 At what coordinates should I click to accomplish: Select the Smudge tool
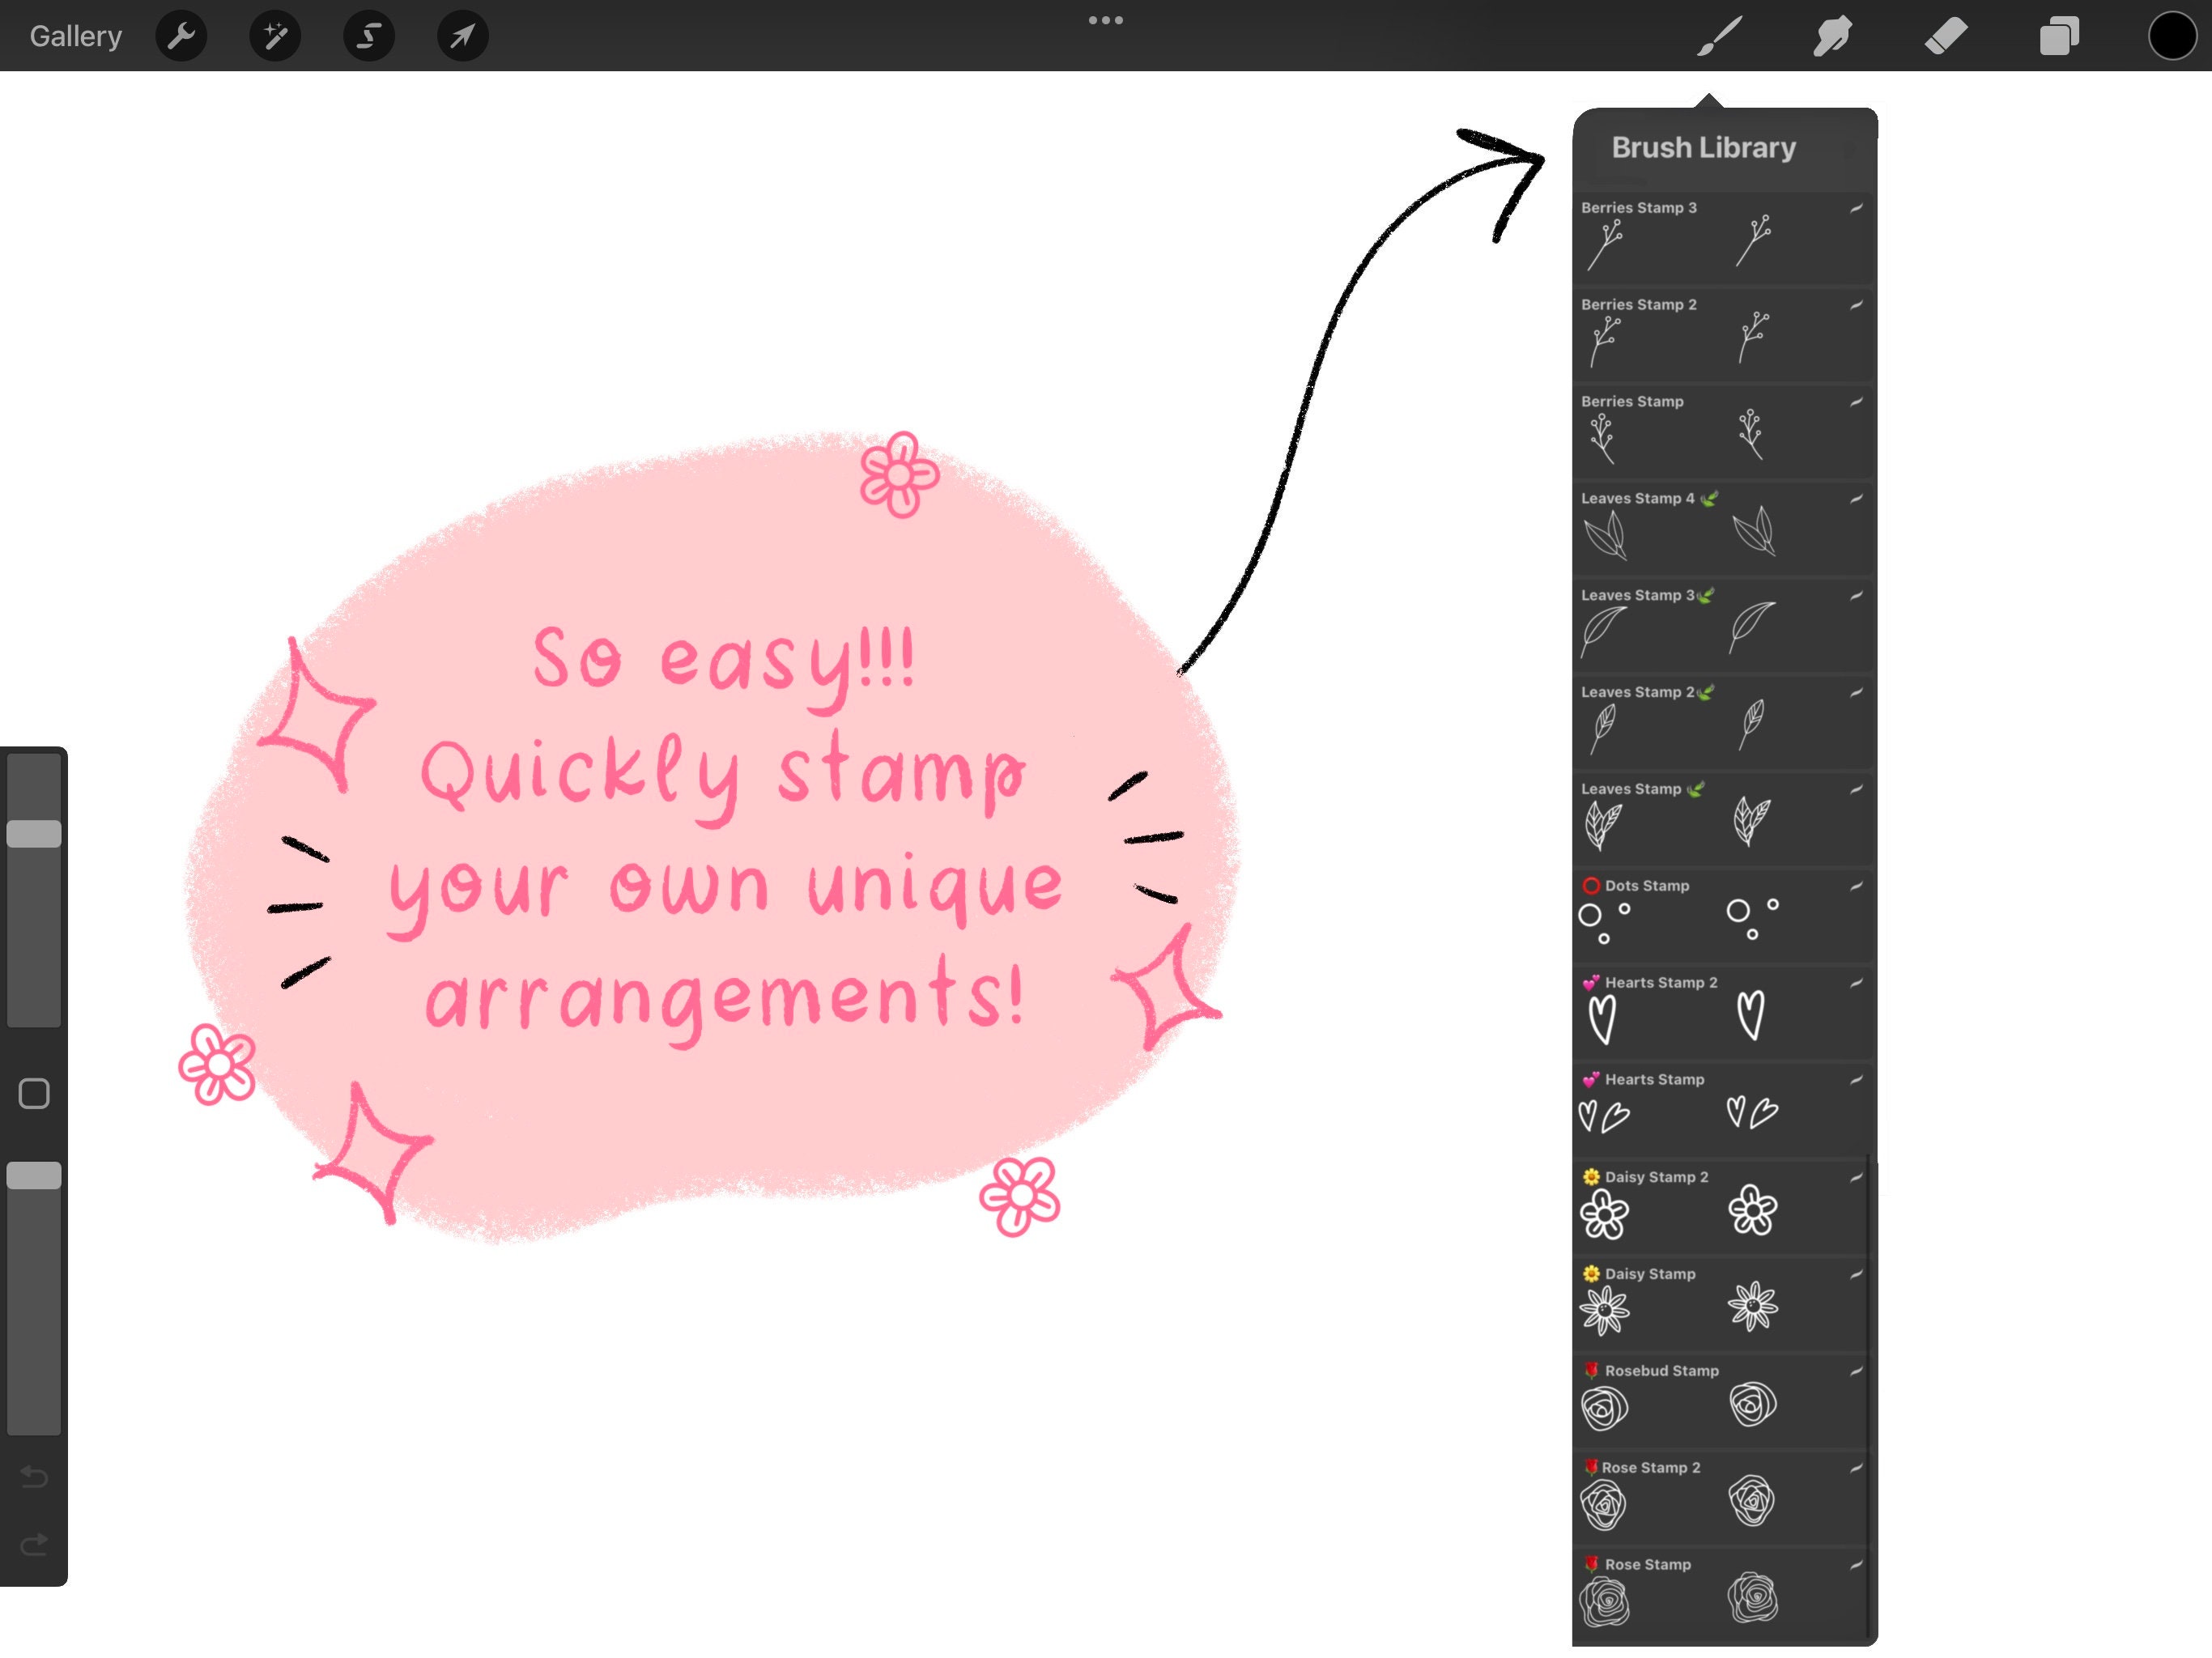click(x=1832, y=37)
